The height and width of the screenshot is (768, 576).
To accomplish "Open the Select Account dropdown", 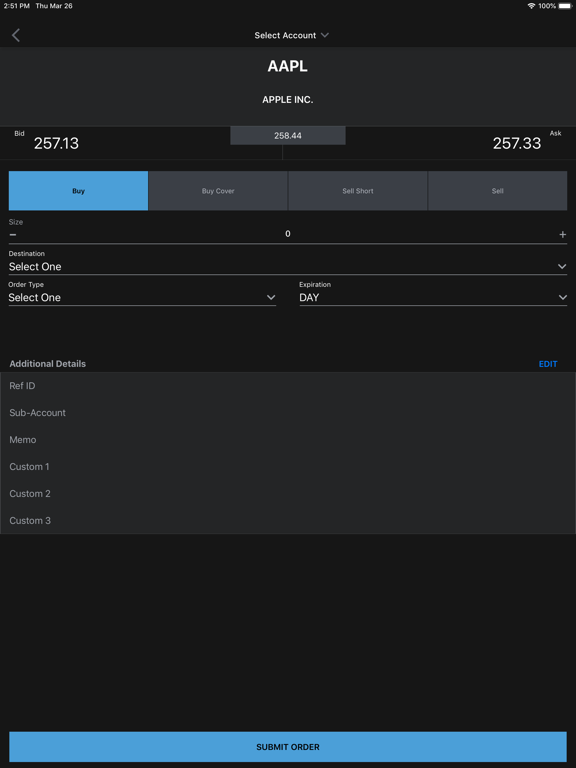I will (x=291, y=35).
